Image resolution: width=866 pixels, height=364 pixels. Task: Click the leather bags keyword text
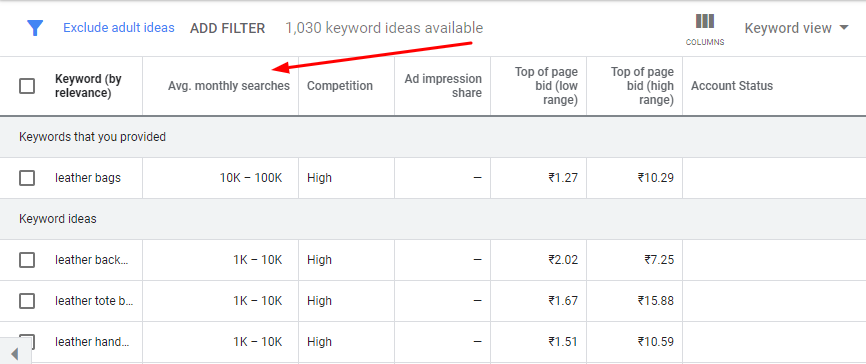(x=88, y=178)
